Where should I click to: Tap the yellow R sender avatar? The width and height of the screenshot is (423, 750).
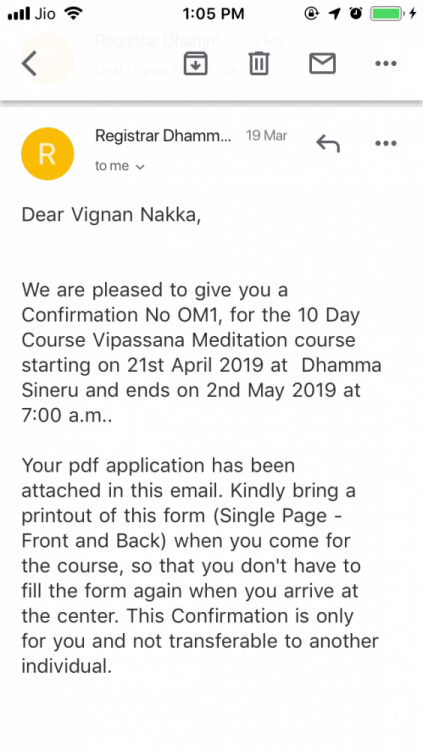tap(47, 154)
